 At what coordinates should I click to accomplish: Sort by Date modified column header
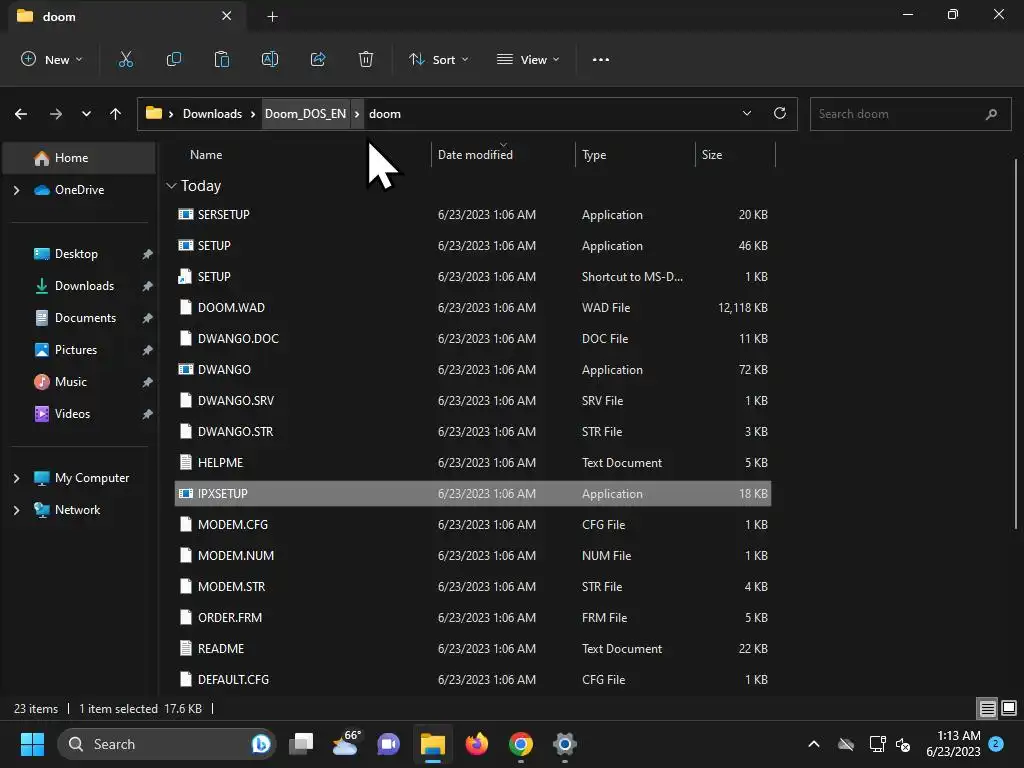(x=475, y=155)
